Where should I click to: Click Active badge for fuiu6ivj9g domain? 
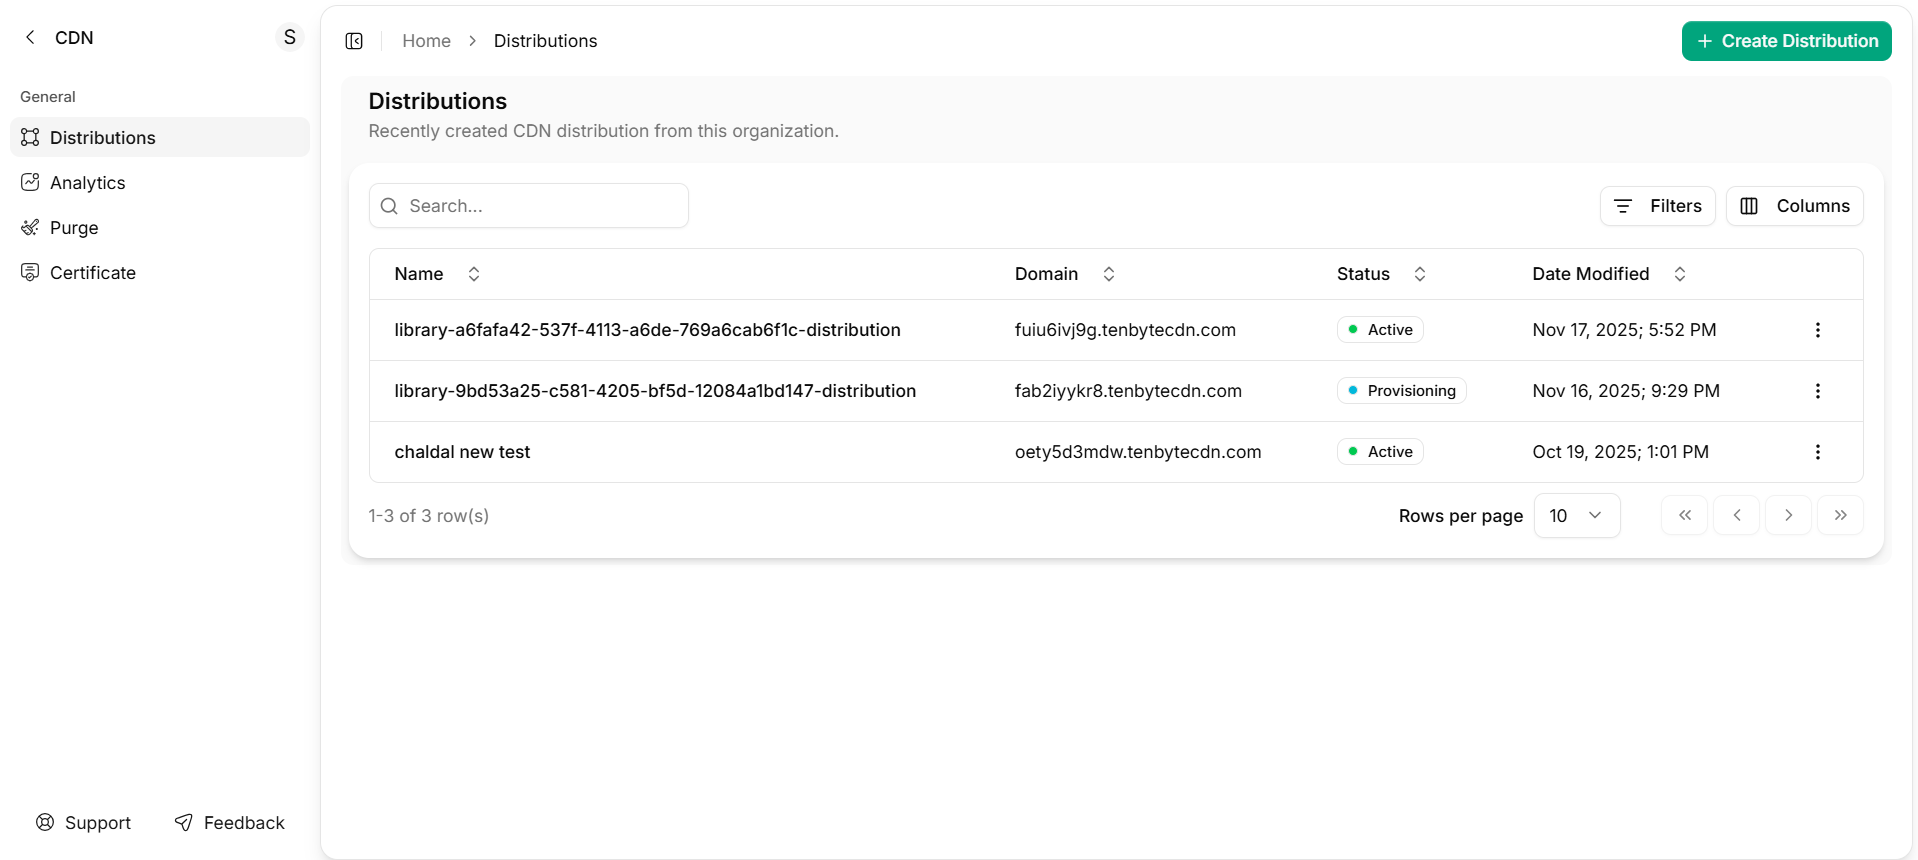(x=1380, y=330)
